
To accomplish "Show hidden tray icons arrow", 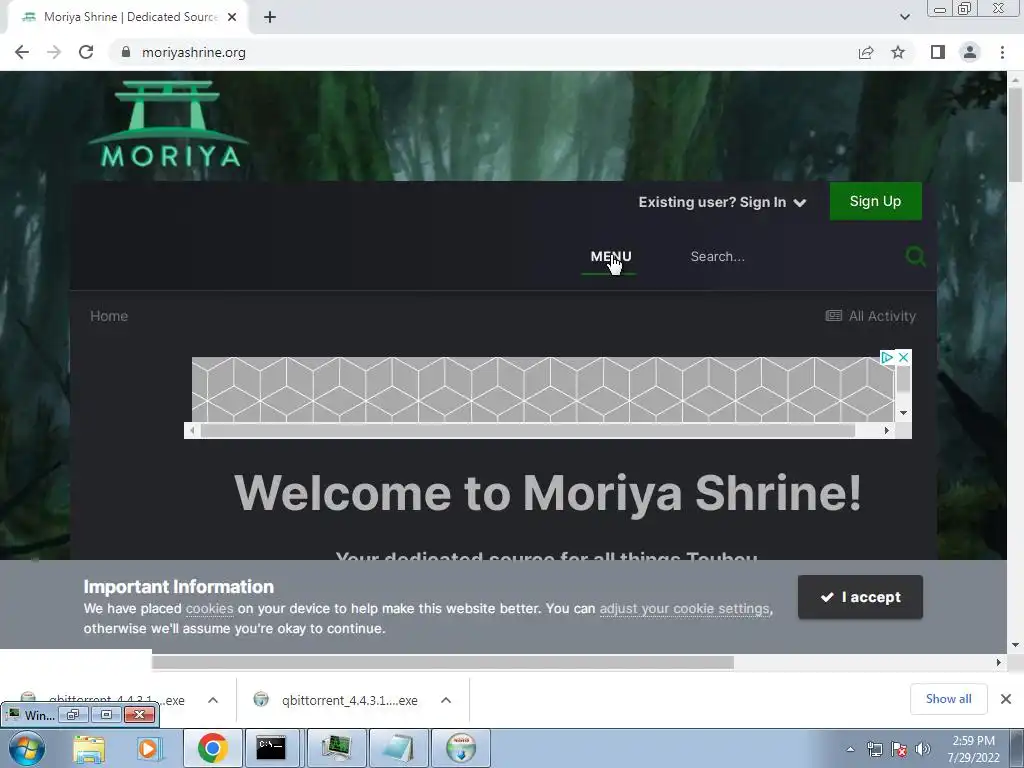I will pos(850,749).
